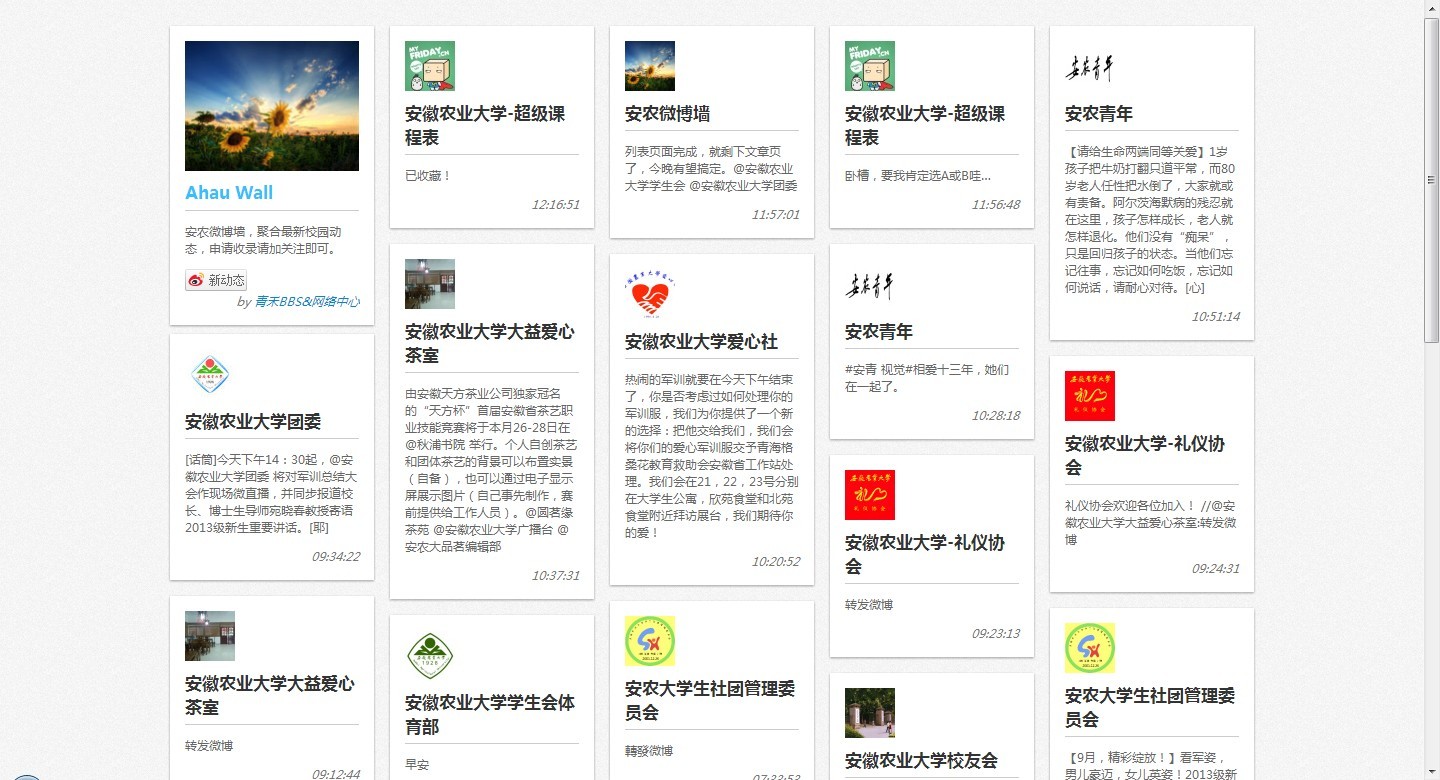Click 安农青年 calligraphy avatar on 10:51:14 post
This screenshot has width=1440, height=780.
(x=1089, y=67)
